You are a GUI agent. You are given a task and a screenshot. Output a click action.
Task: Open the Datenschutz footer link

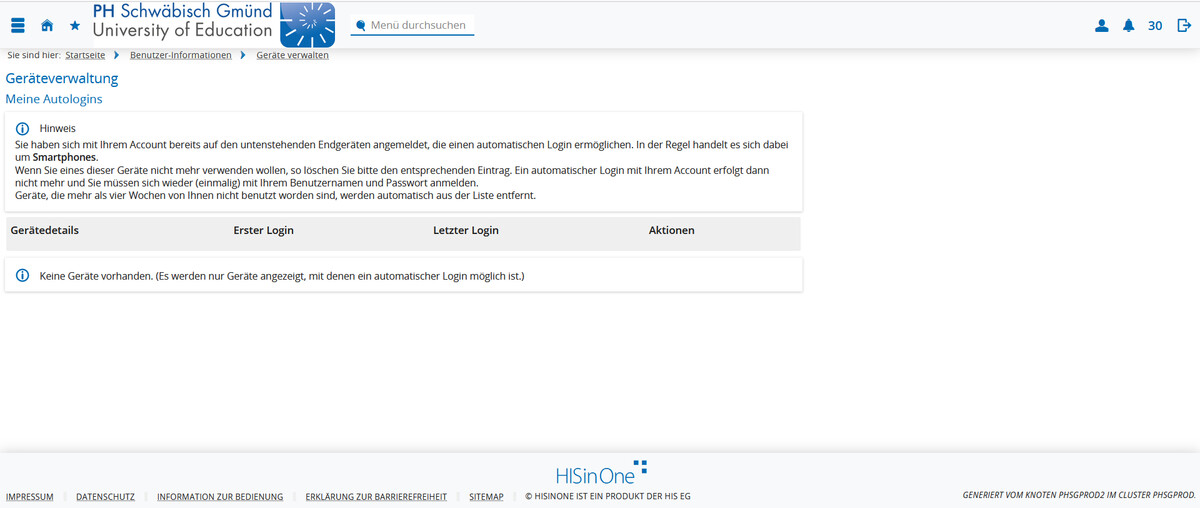105,496
